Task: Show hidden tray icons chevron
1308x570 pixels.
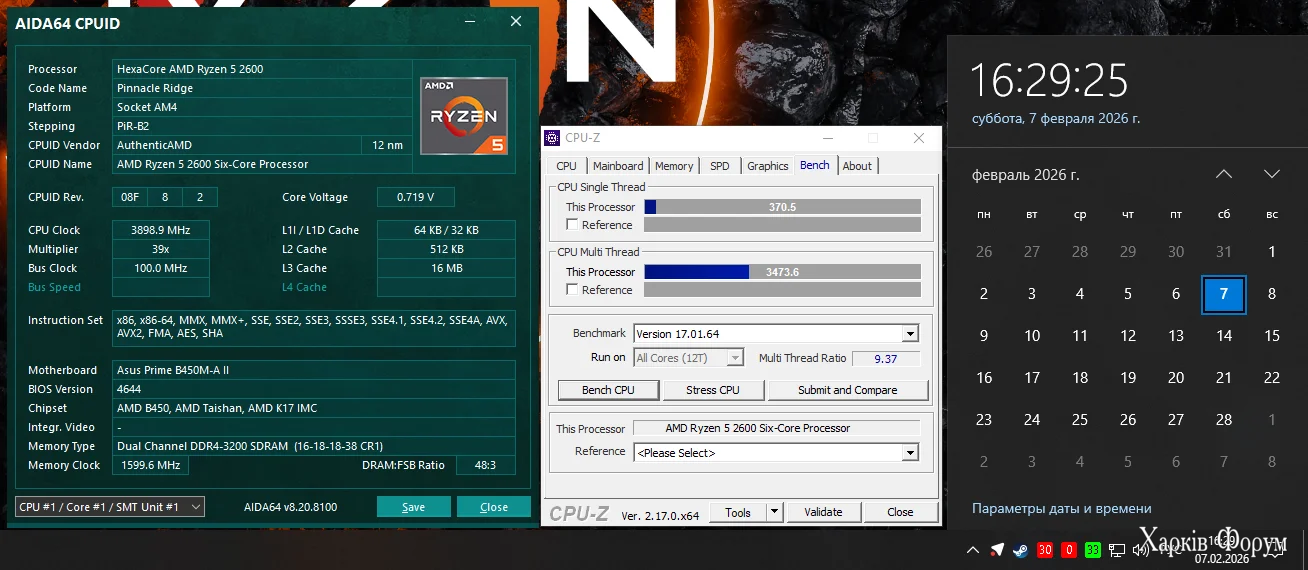Action: click(973, 549)
